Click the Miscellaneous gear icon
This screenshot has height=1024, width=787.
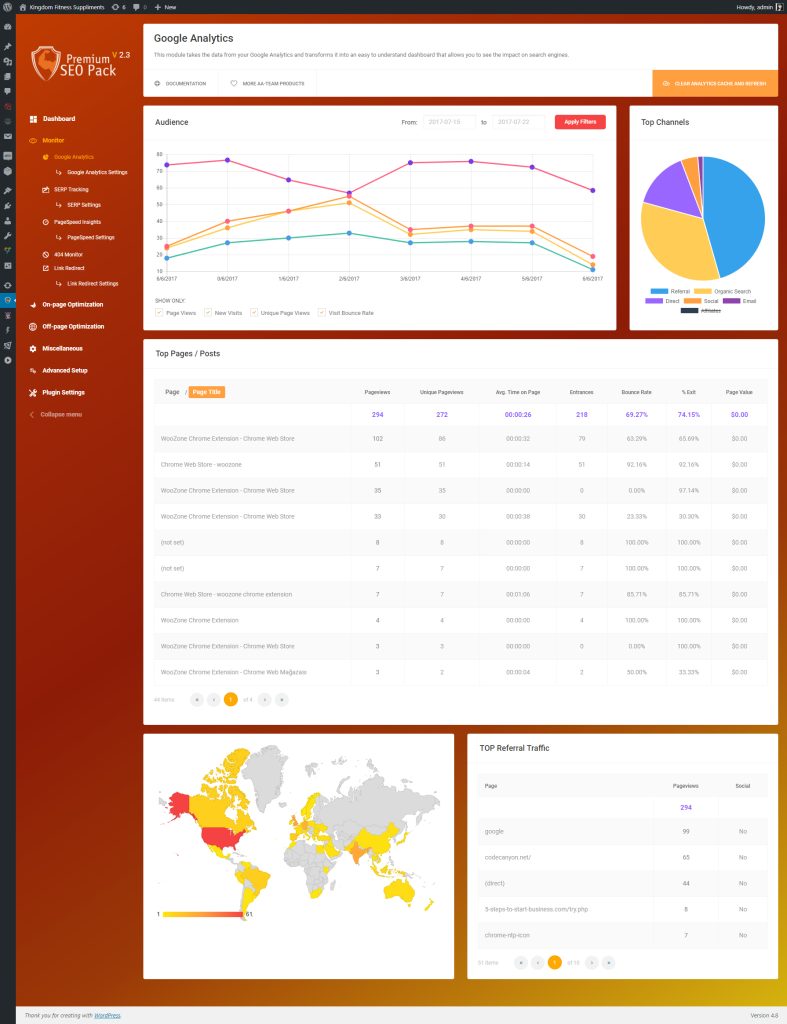33,349
